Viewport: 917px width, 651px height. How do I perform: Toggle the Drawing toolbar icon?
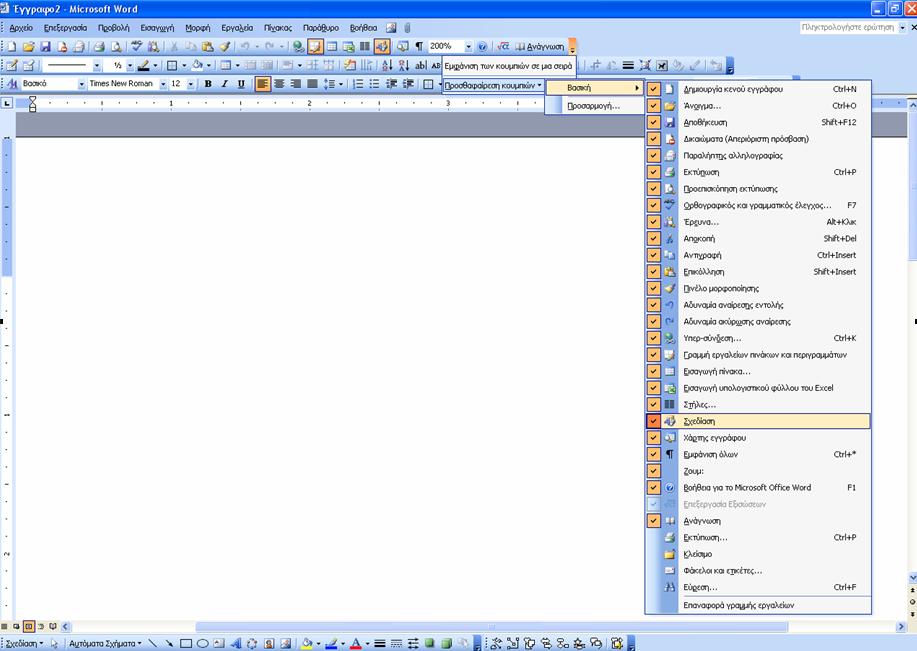pyautogui.click(x=382, y=46)
